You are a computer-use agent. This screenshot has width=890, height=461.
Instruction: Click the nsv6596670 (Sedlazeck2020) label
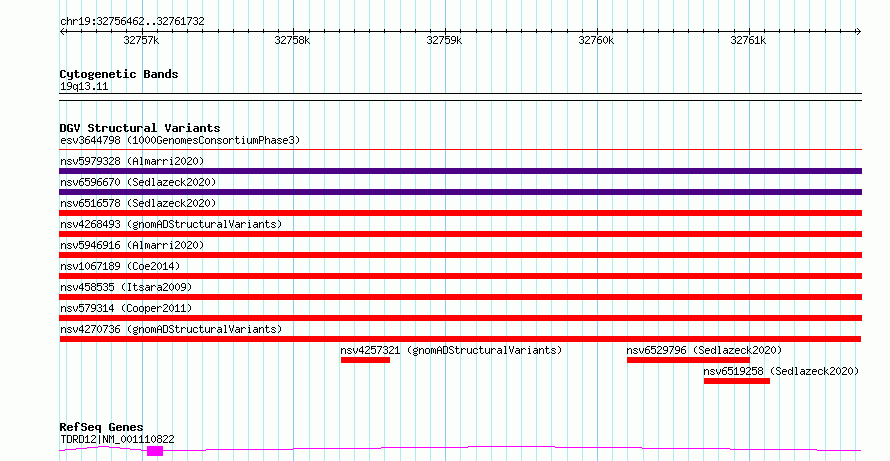(138, 182)
